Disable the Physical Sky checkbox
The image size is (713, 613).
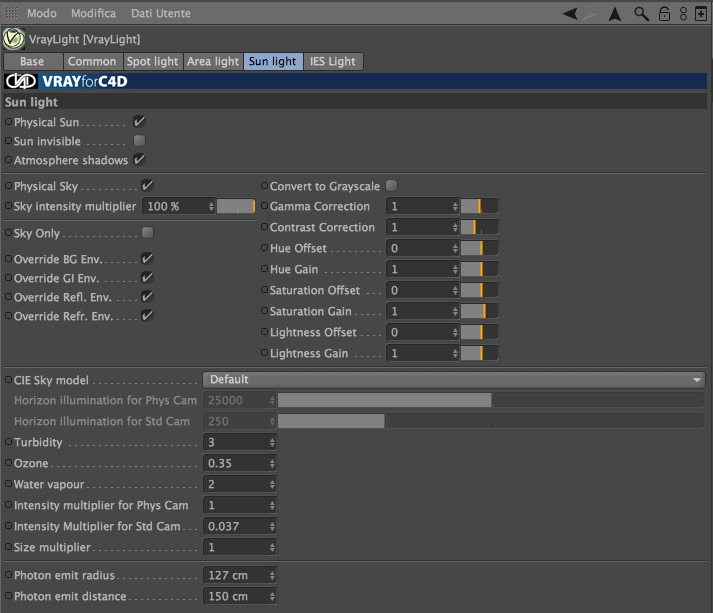tap(147, 186)
